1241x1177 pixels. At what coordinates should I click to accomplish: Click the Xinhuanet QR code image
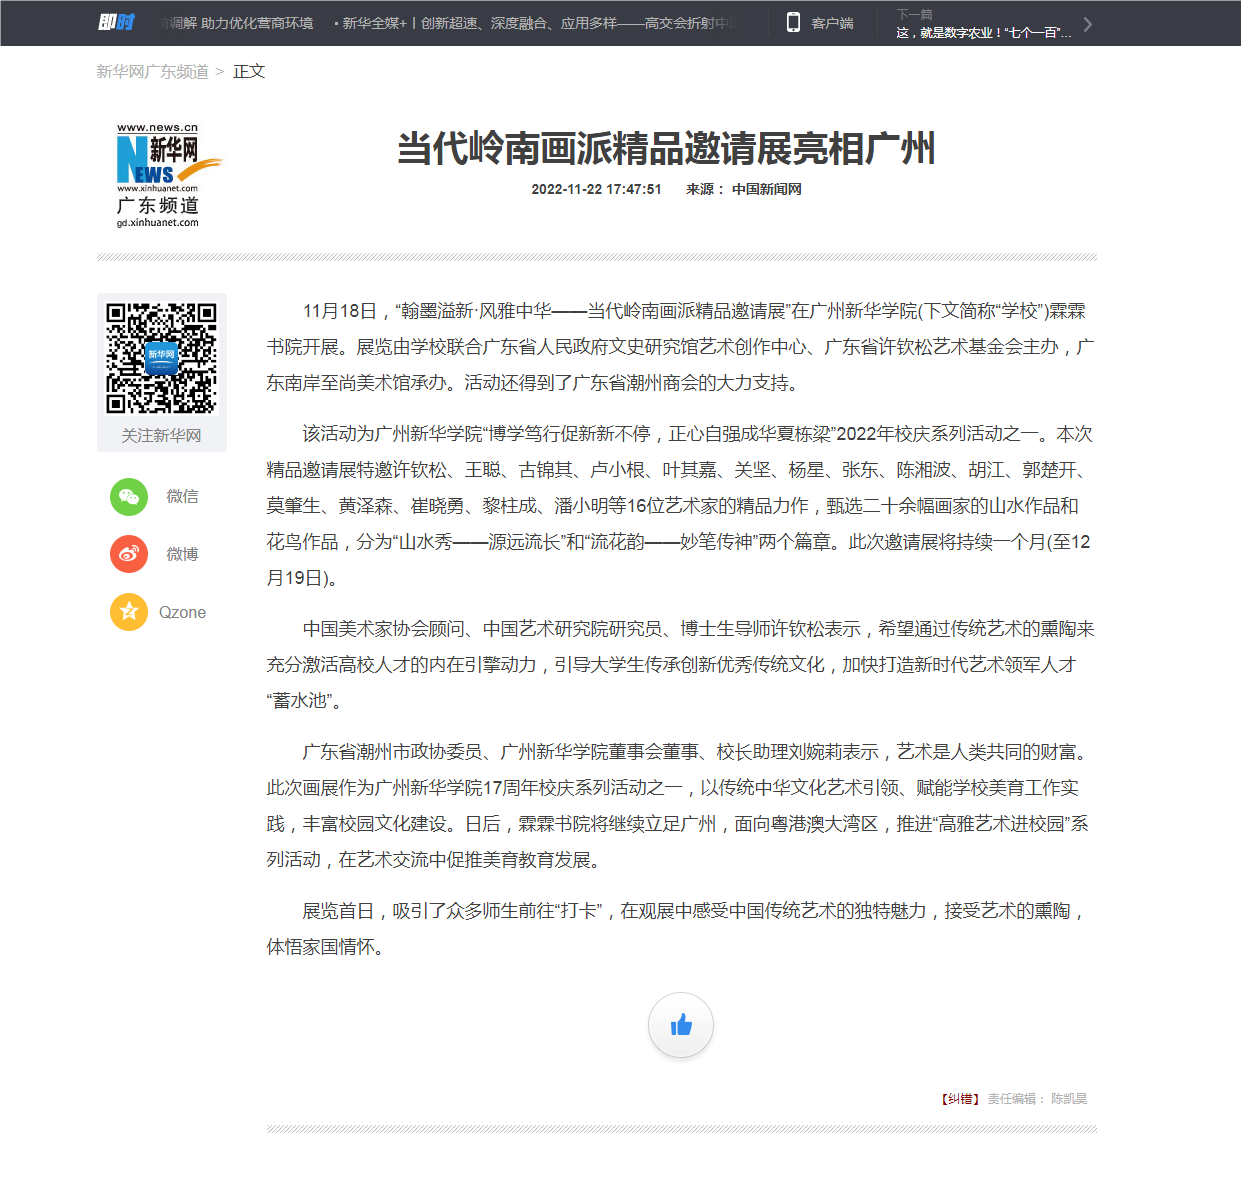(x=162, y=358)
